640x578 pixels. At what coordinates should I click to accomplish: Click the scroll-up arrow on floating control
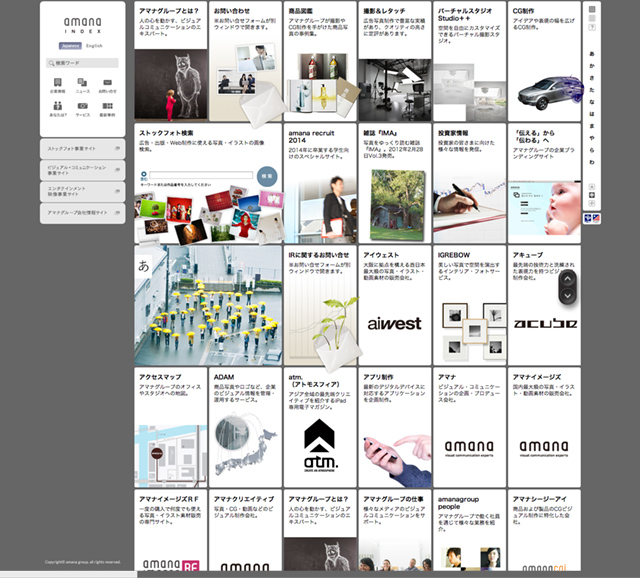pyautogui.click(x=567, y=279)
